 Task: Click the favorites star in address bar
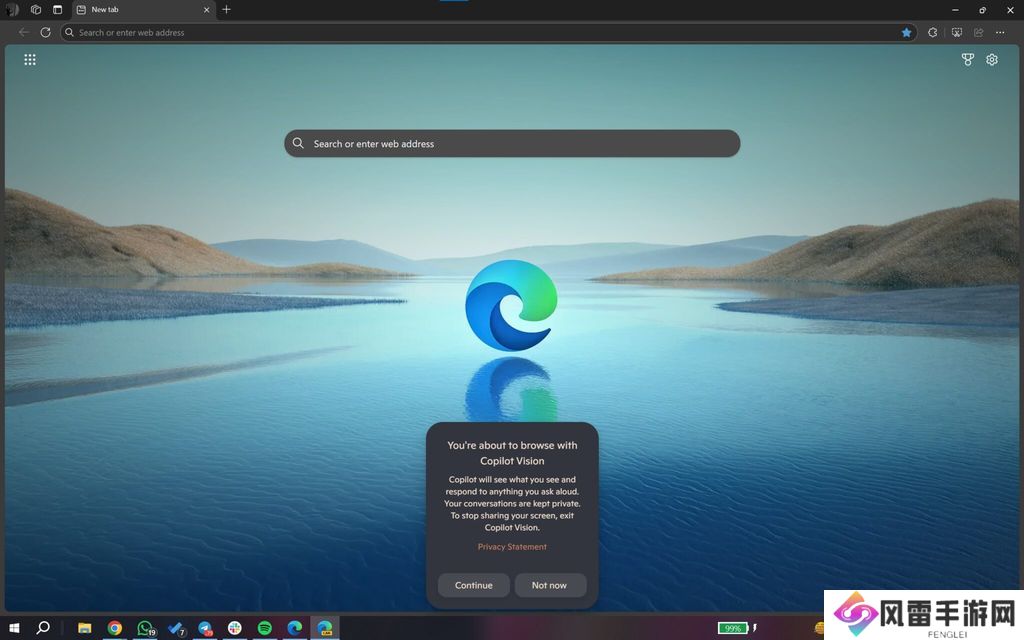click(907, 32)
